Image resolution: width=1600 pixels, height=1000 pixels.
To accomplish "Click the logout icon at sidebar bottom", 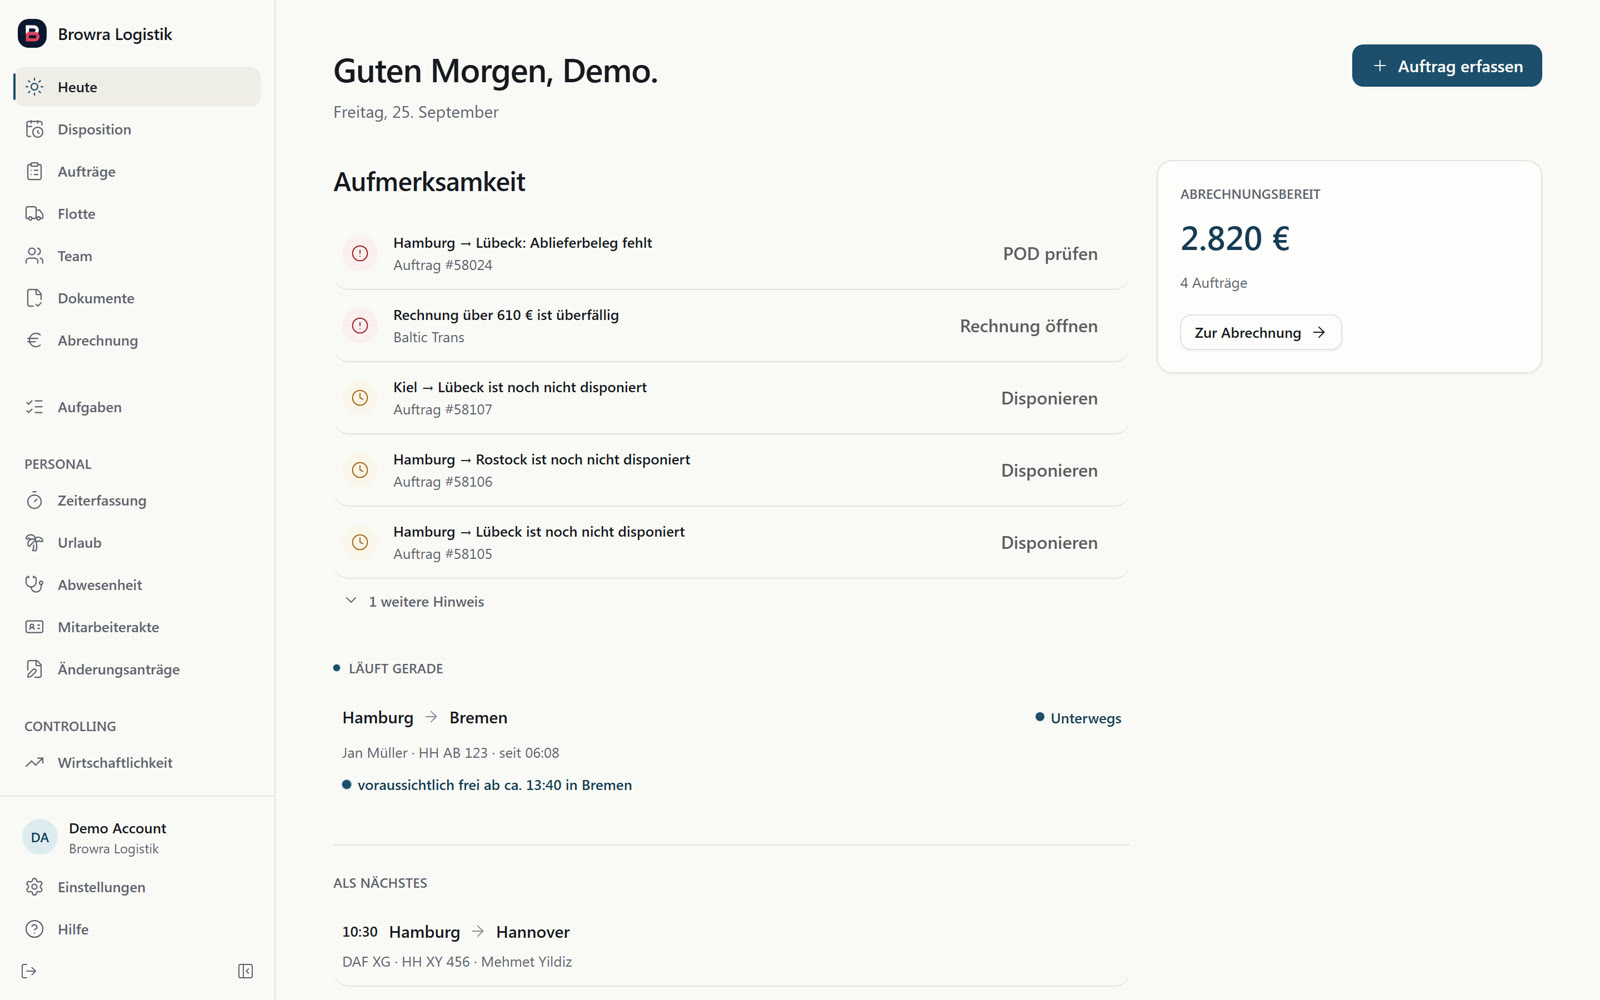I will coord(29,971).
